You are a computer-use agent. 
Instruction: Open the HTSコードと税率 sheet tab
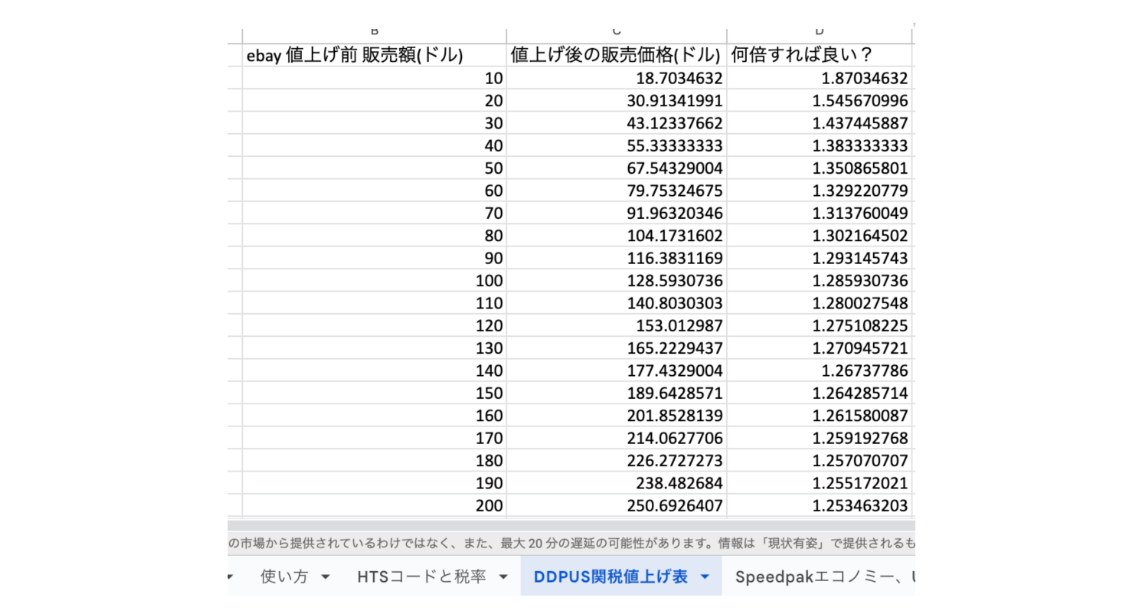tap(422, 577)
